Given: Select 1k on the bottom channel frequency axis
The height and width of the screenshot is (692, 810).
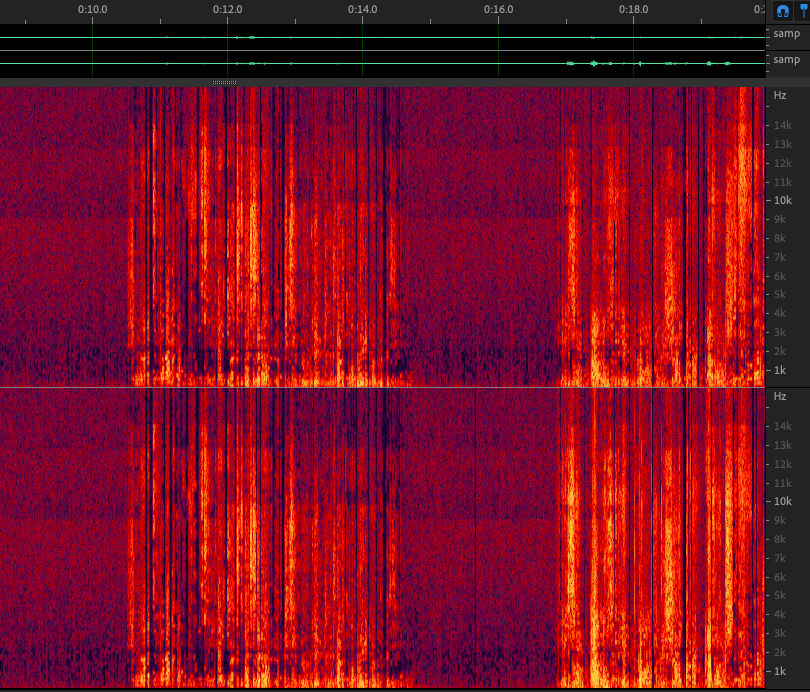Looking at the screenshot, I should pyautogui.click(x=780, y=671).
